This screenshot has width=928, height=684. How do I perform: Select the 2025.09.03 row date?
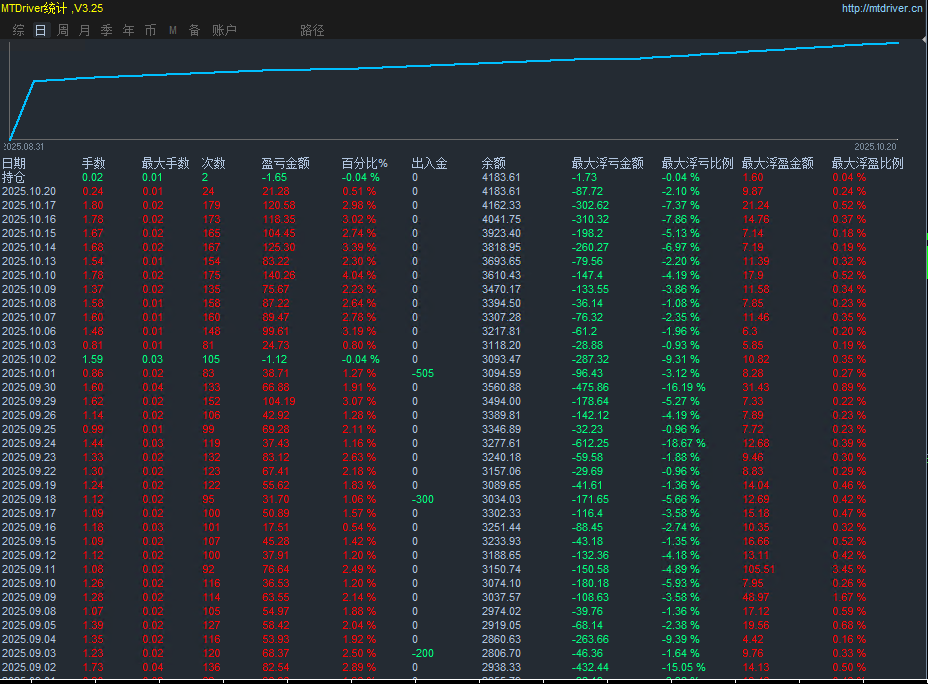pos(29,653)
